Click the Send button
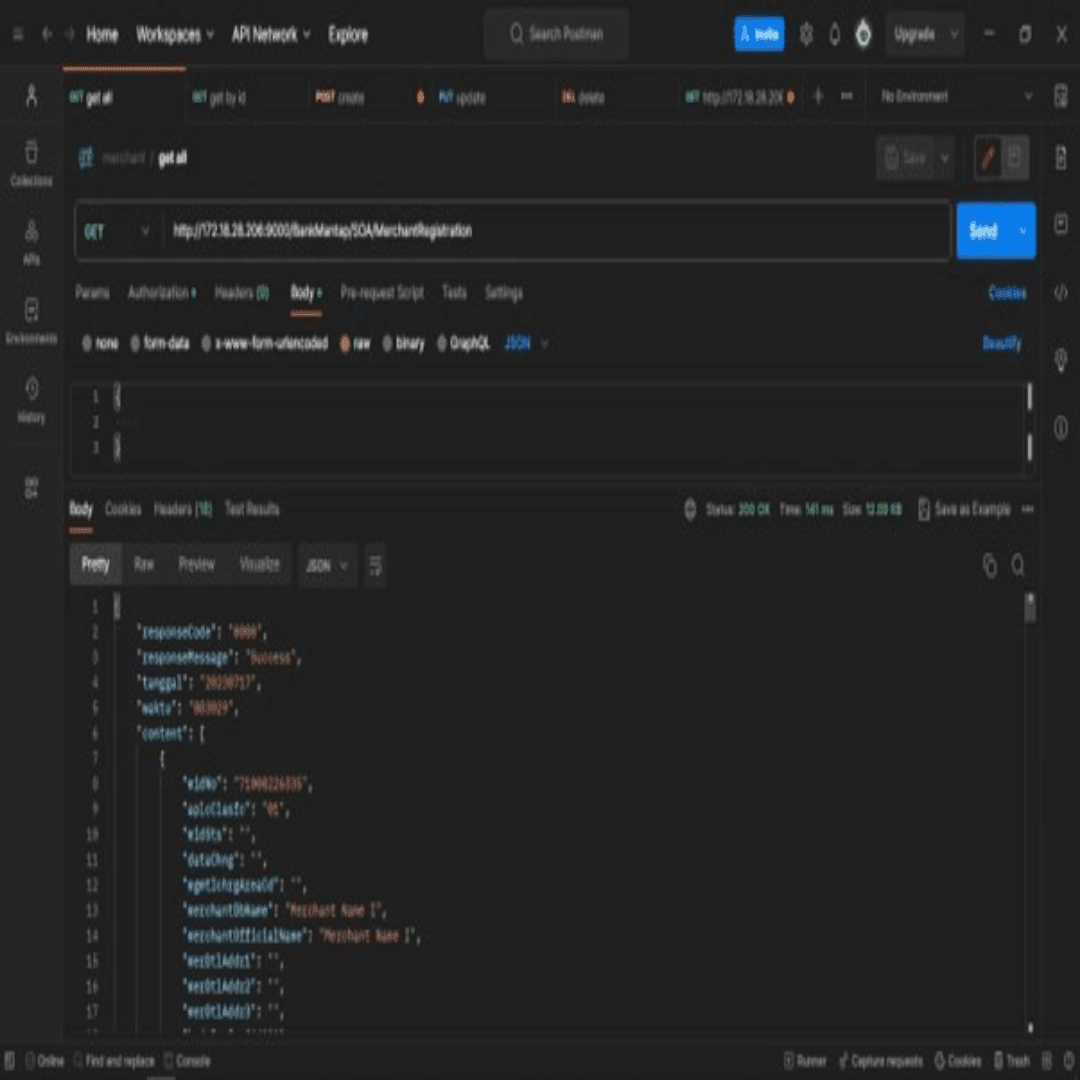Screen dimensions: 1080x1080 (983, 231)
